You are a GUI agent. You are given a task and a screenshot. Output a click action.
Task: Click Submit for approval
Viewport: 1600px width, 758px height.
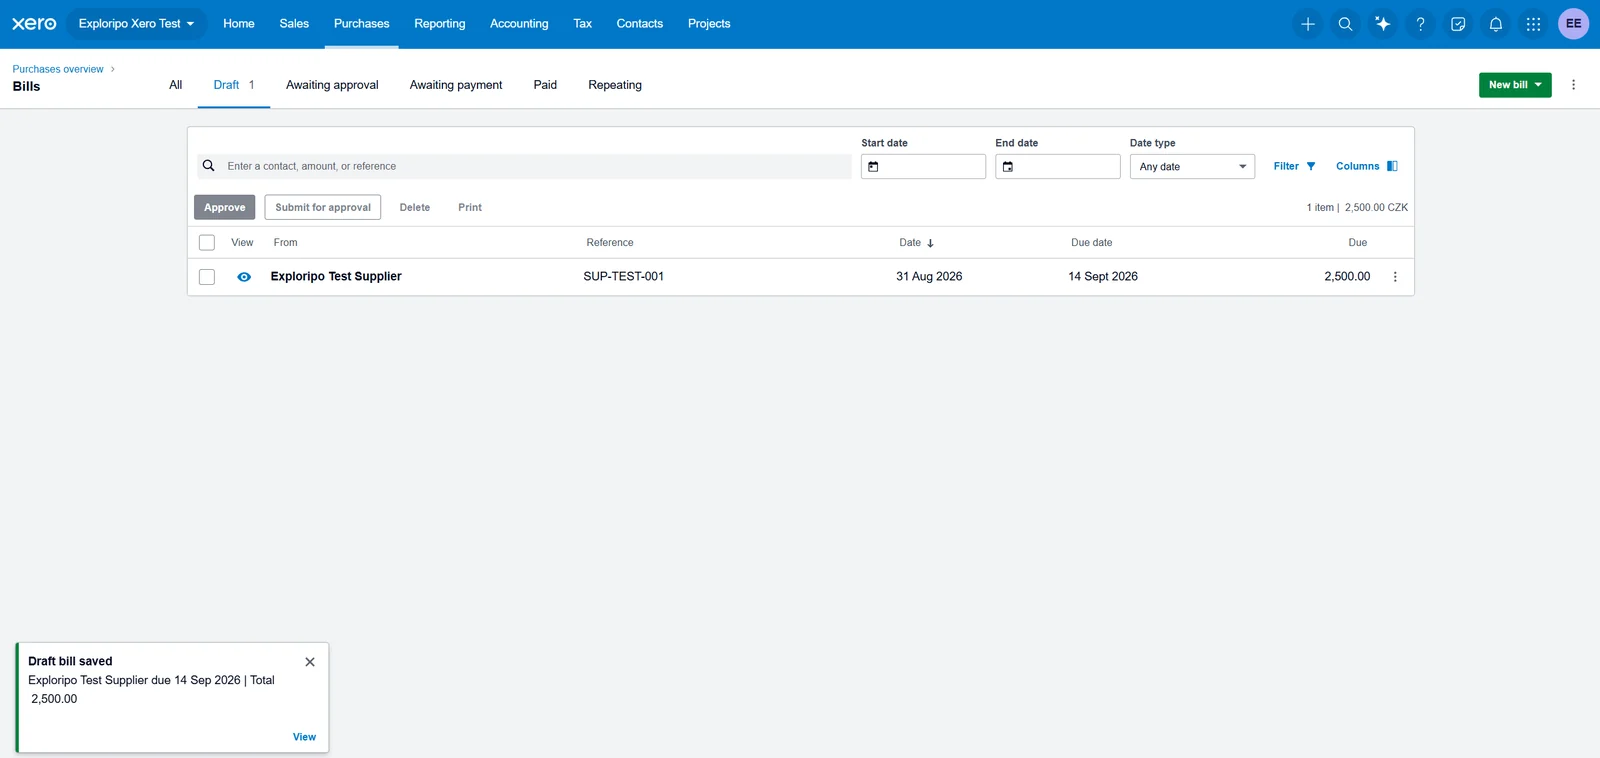pos(323,207)
